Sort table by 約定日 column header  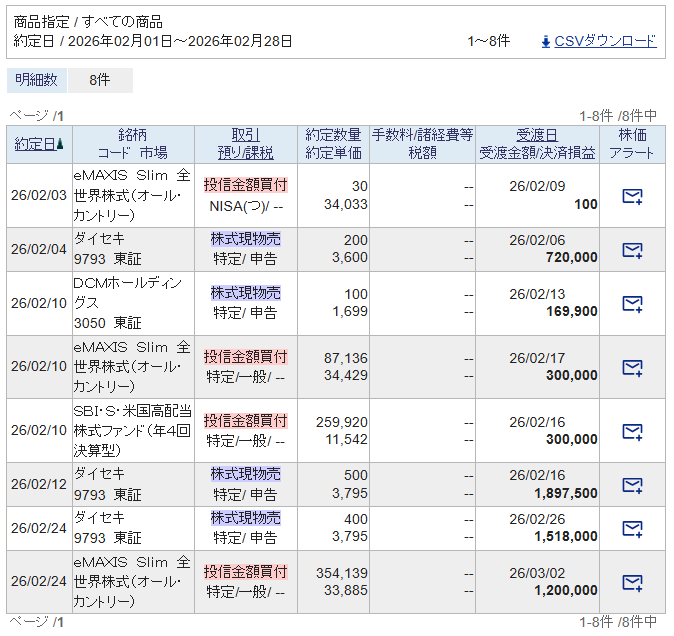(34, 144)
